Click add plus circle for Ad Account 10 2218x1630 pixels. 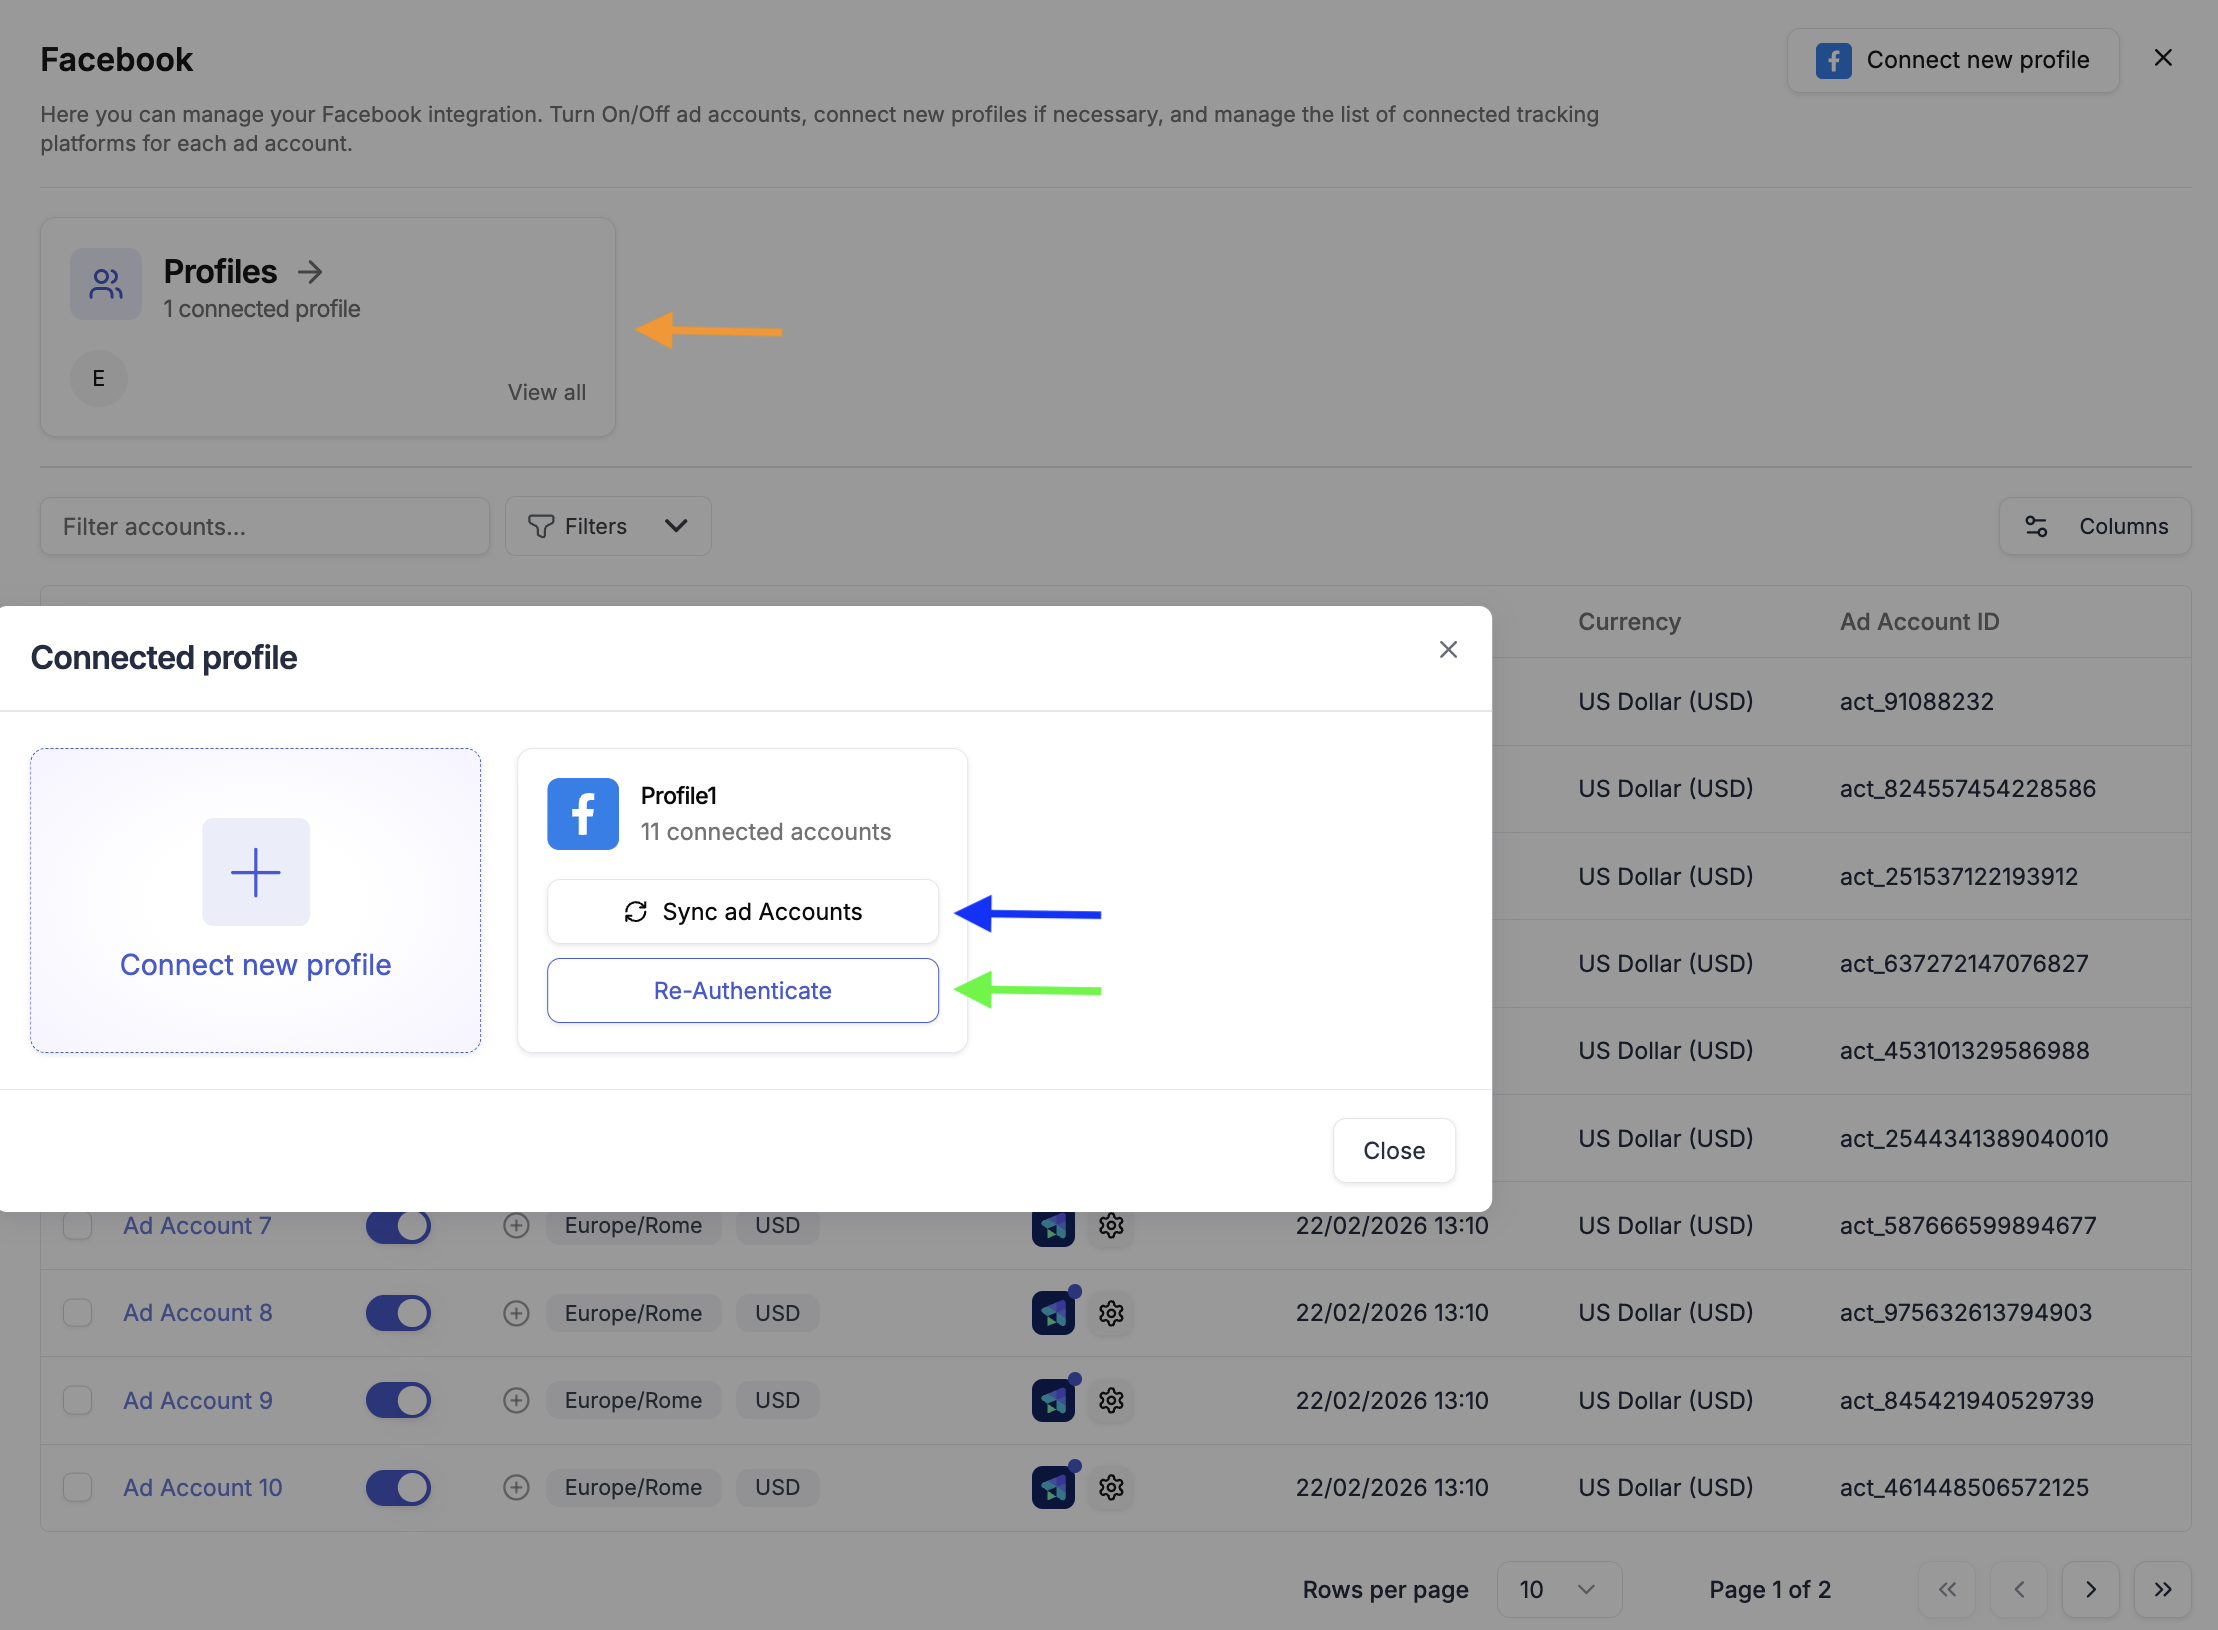(516, 1488)
